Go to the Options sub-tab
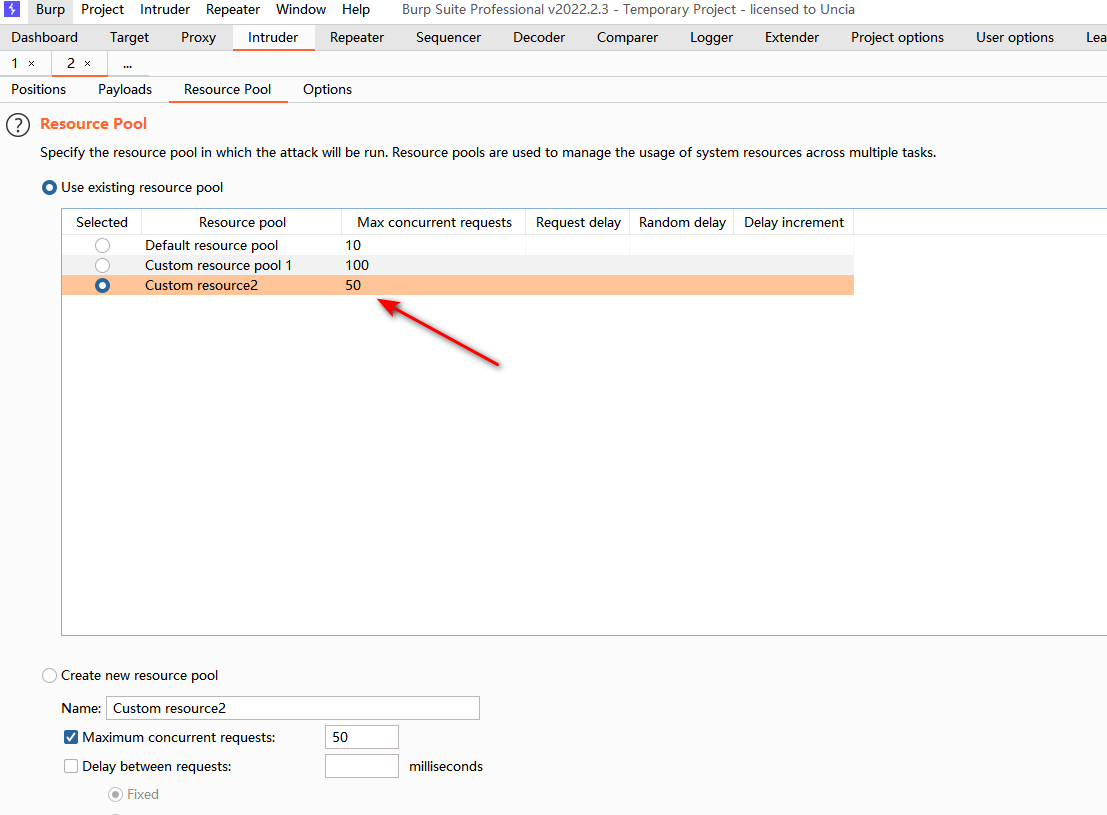This screenshot has height=815, width=1107. pyautogui.click(x=328, y=90)
